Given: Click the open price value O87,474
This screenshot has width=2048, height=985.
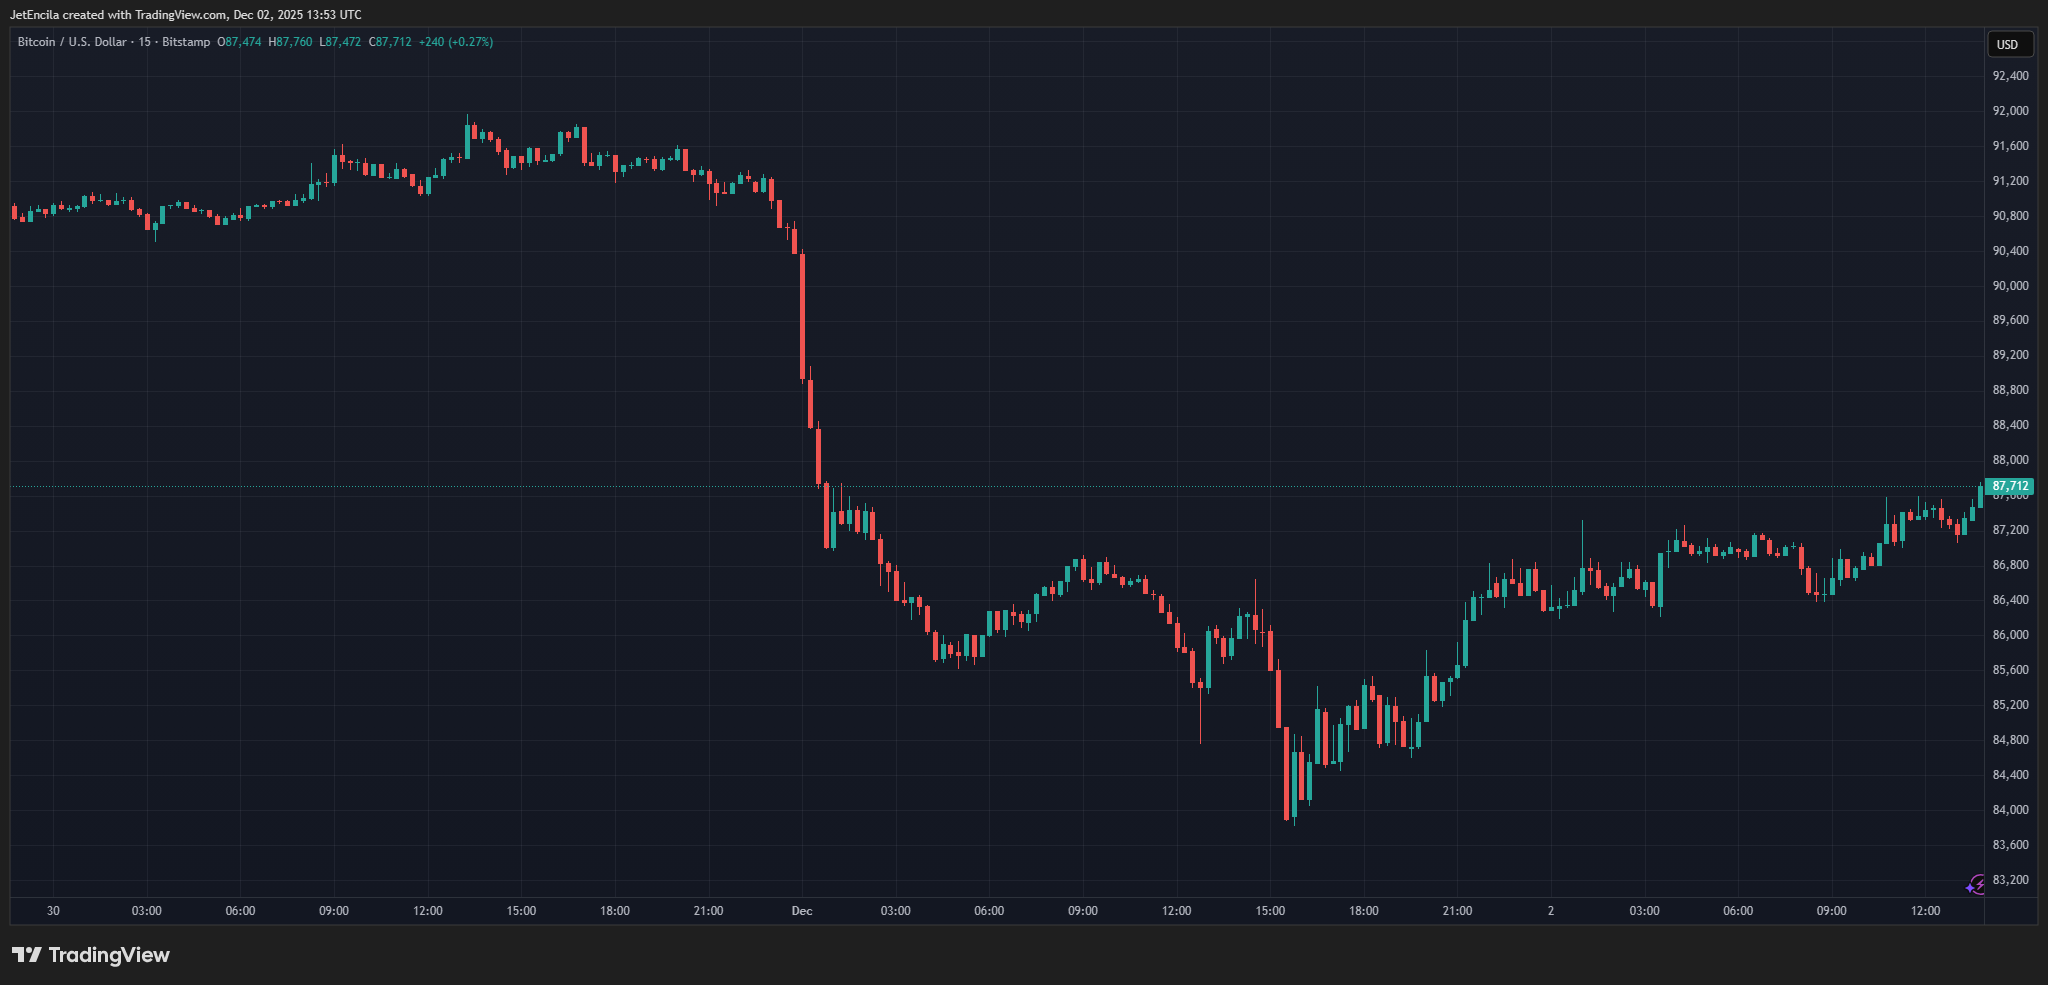Looking at the screenshot, I should pyautogui.click(x=239, y=42).
